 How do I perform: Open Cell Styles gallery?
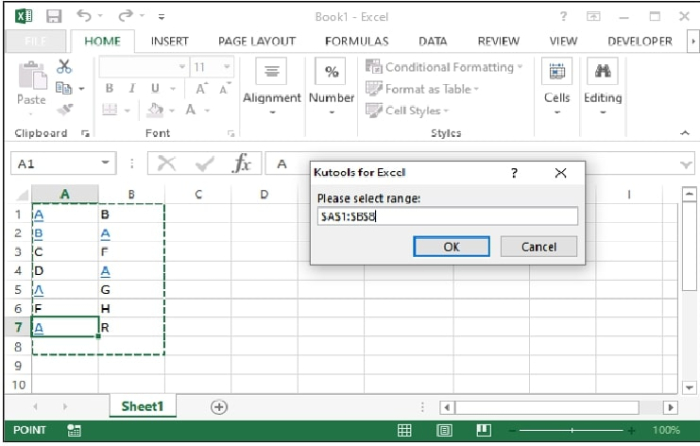coord(407,110)
